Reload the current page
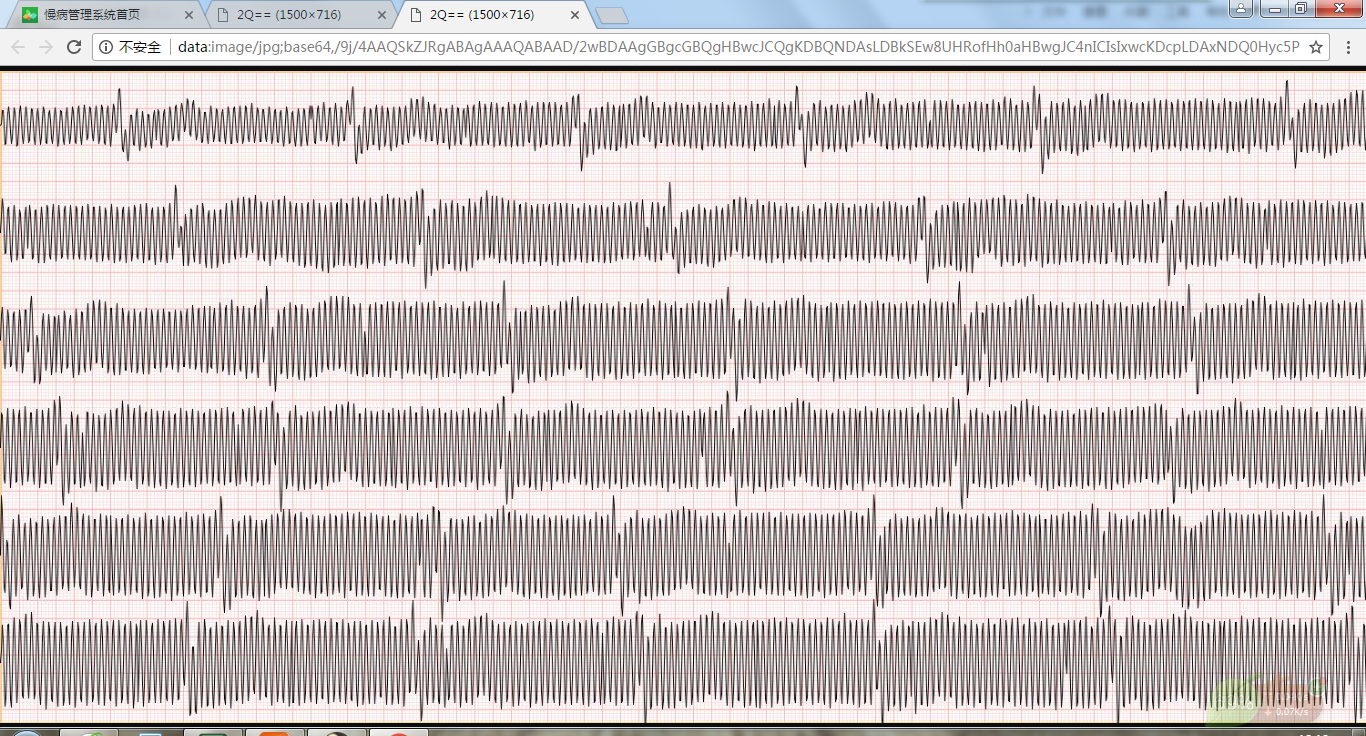 pyautogui.click(x=74, y=47)
